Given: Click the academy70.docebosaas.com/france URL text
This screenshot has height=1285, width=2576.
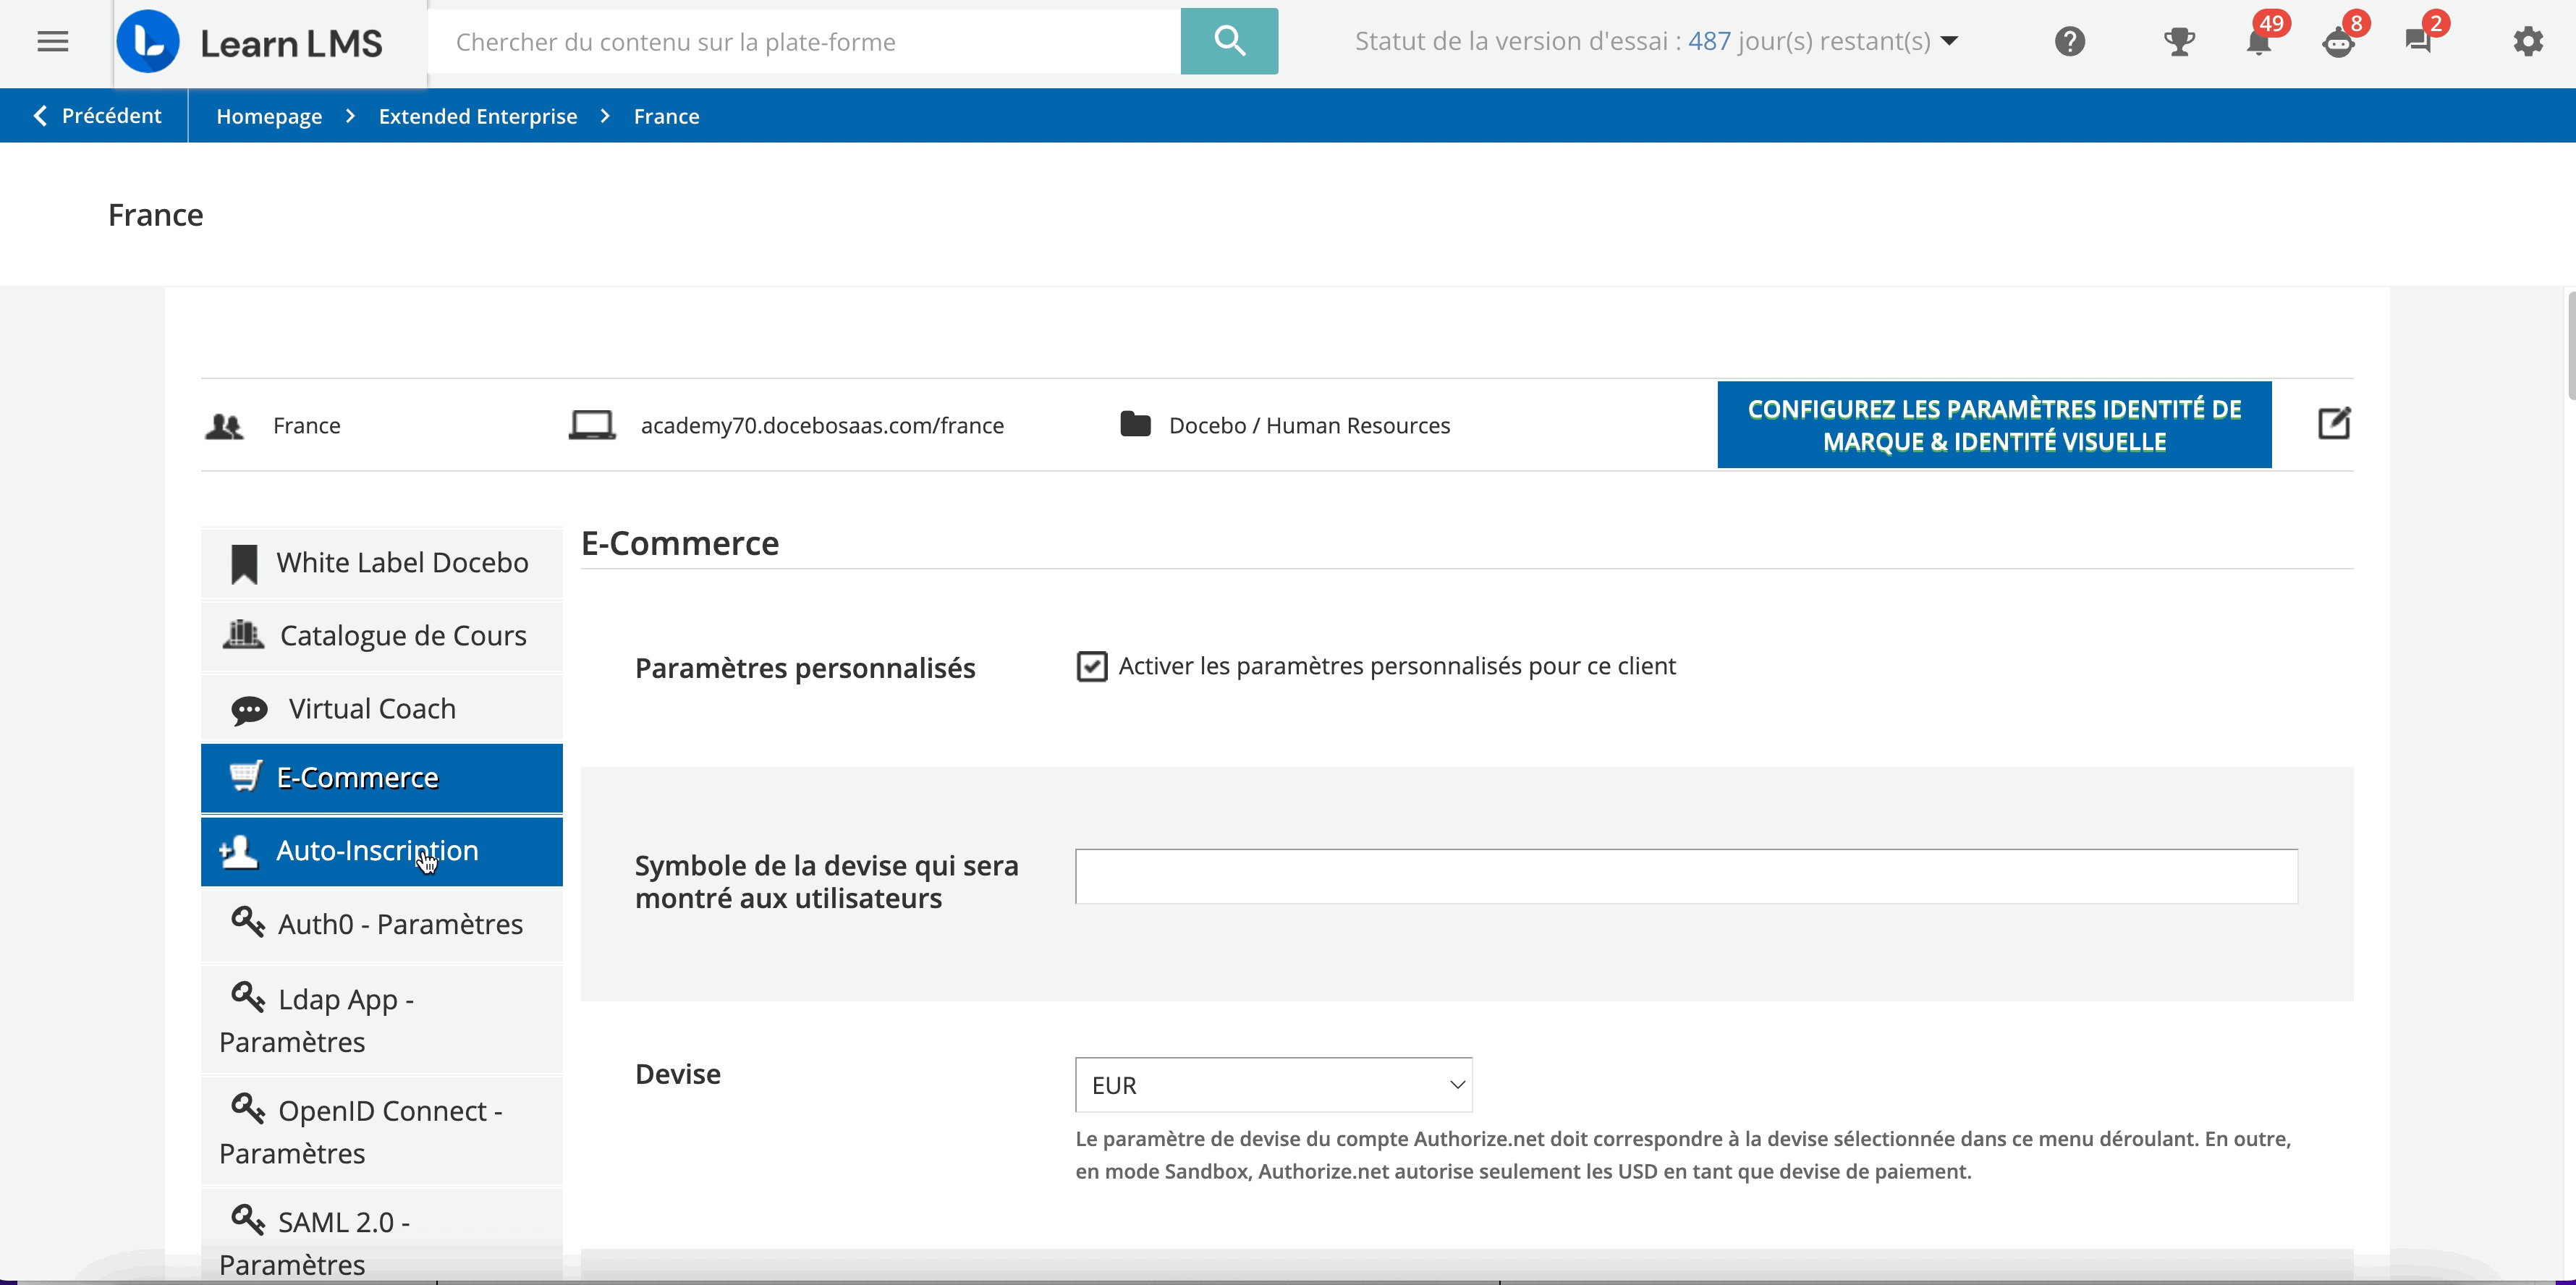Looking at the screenshot, I should point(822,426).
